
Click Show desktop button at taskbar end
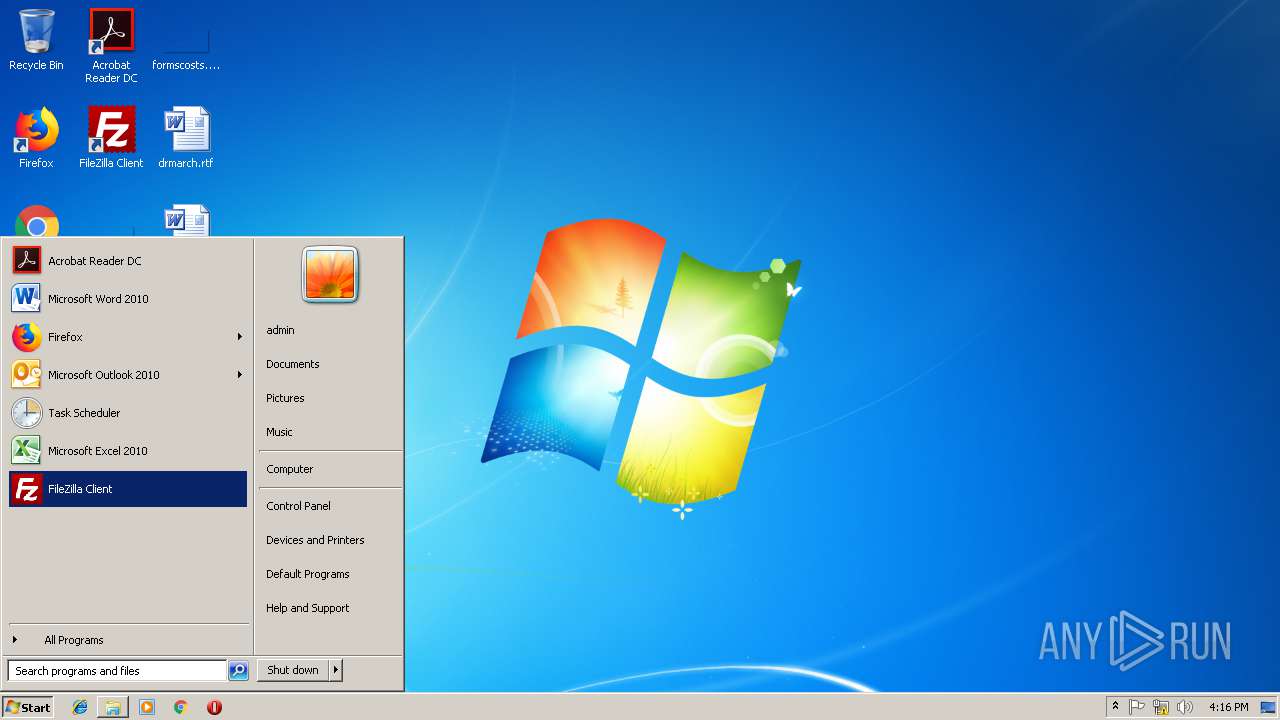tap(1269, 707)
